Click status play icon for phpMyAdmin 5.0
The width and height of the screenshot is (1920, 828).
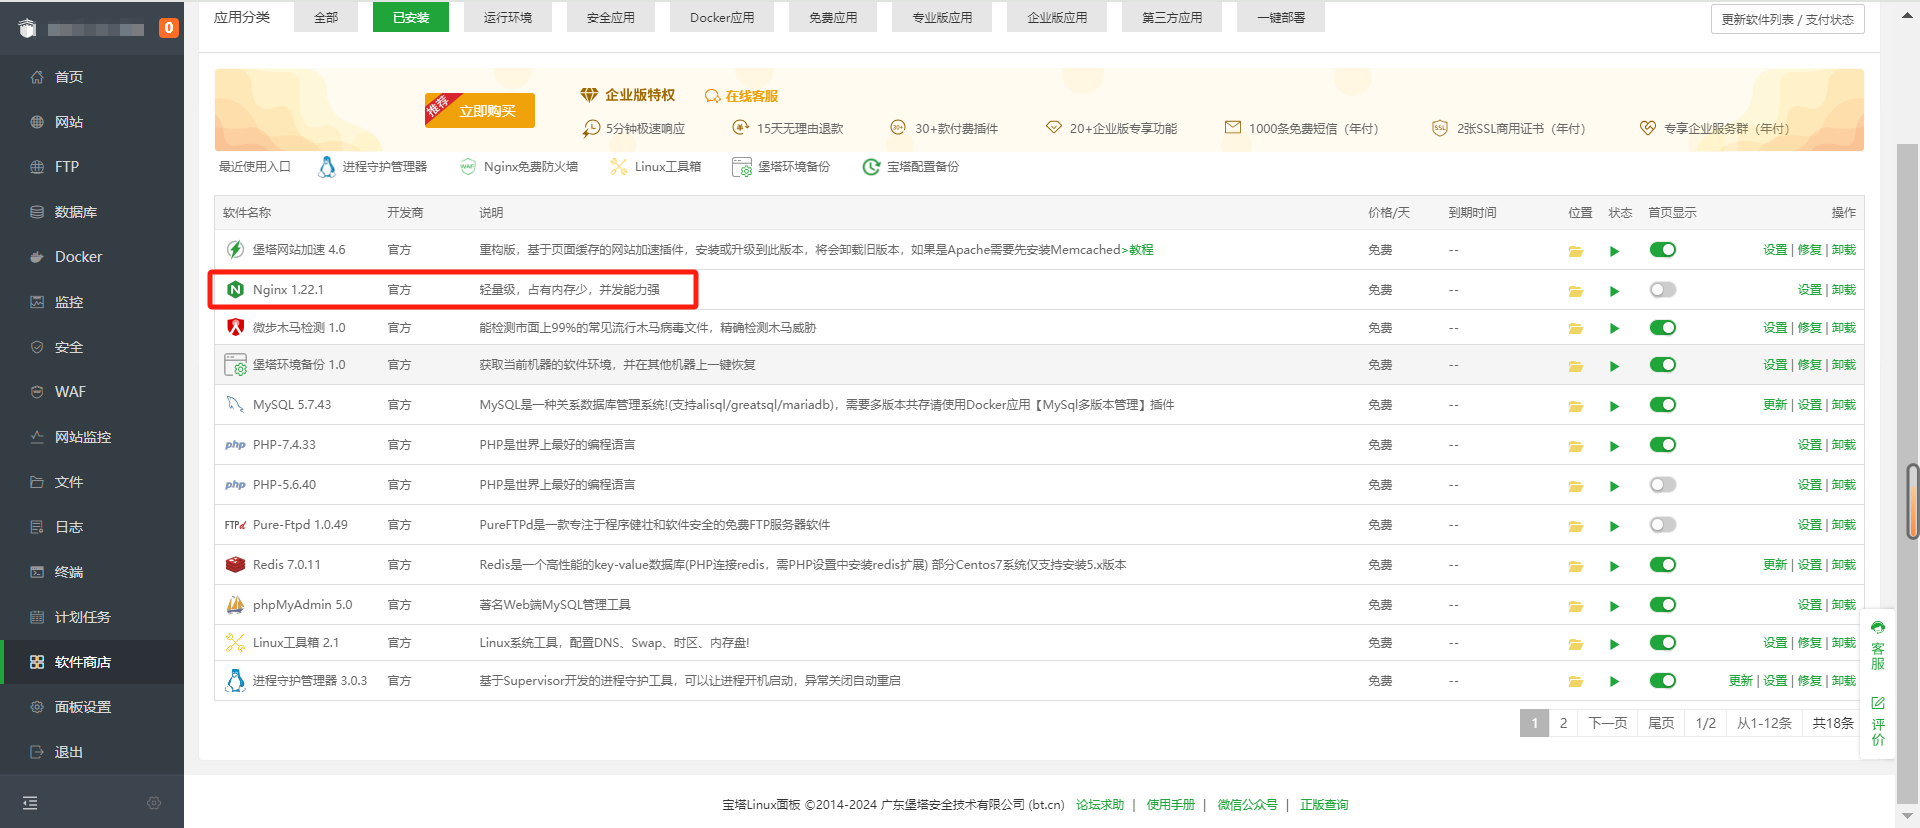point(1614,606)
